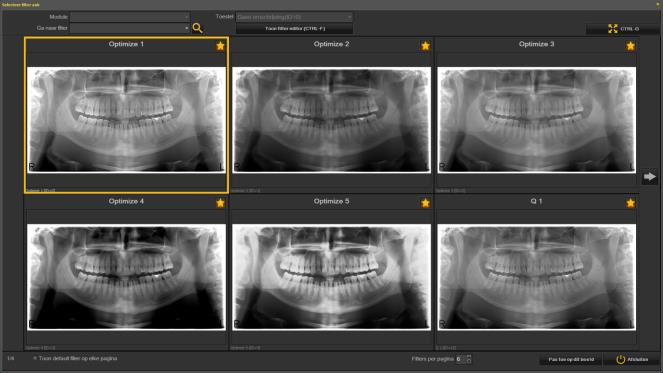
Task: Toggle favorite star on Q 1
Action: coord(630,203)
